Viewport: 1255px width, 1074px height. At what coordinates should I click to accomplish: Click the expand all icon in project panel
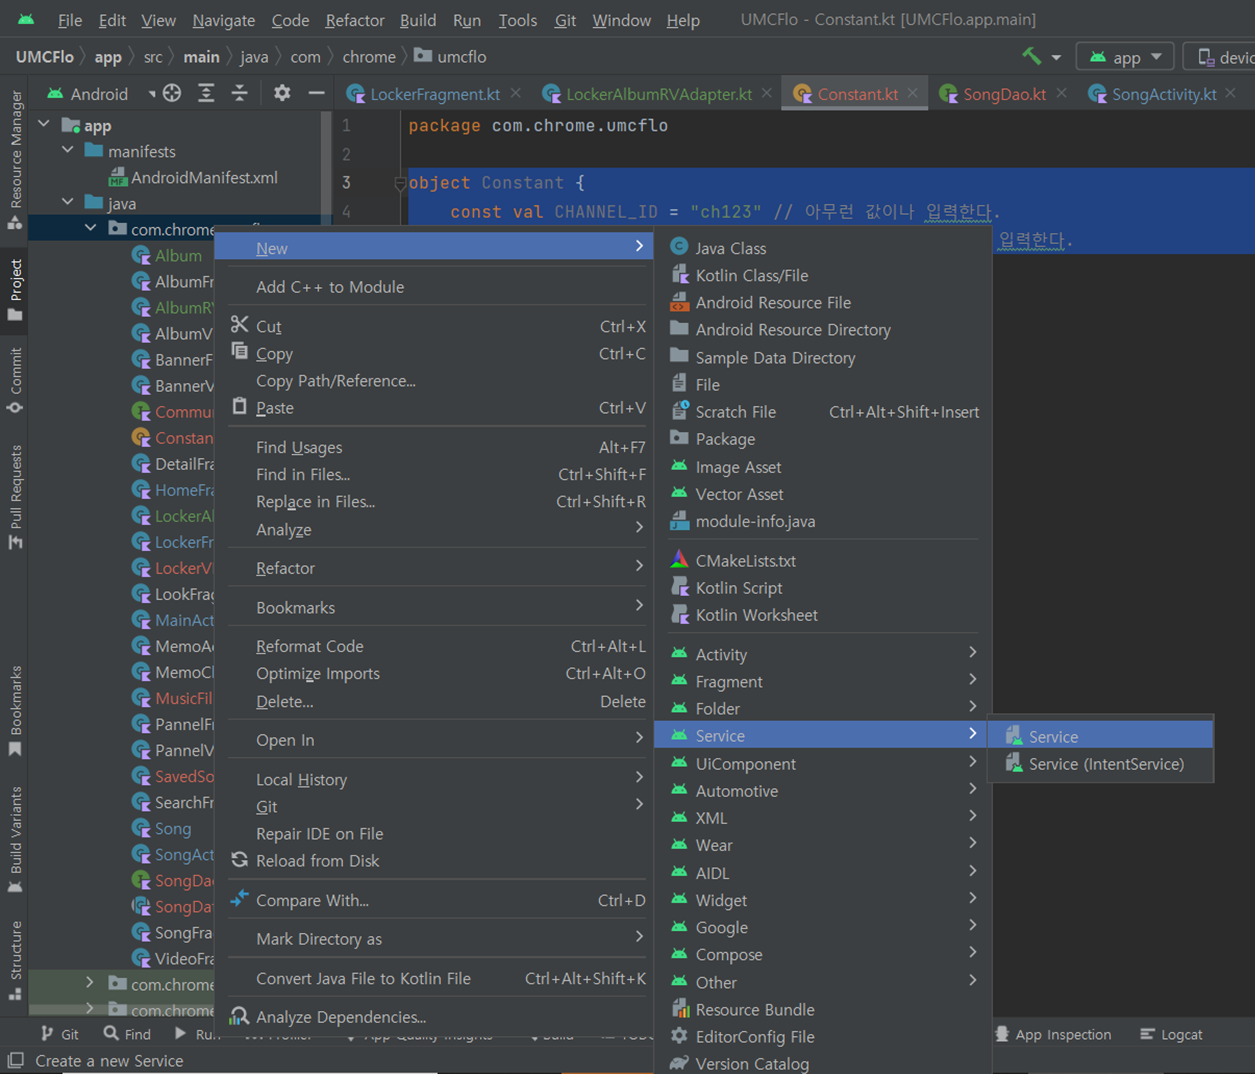coord(206,93)
